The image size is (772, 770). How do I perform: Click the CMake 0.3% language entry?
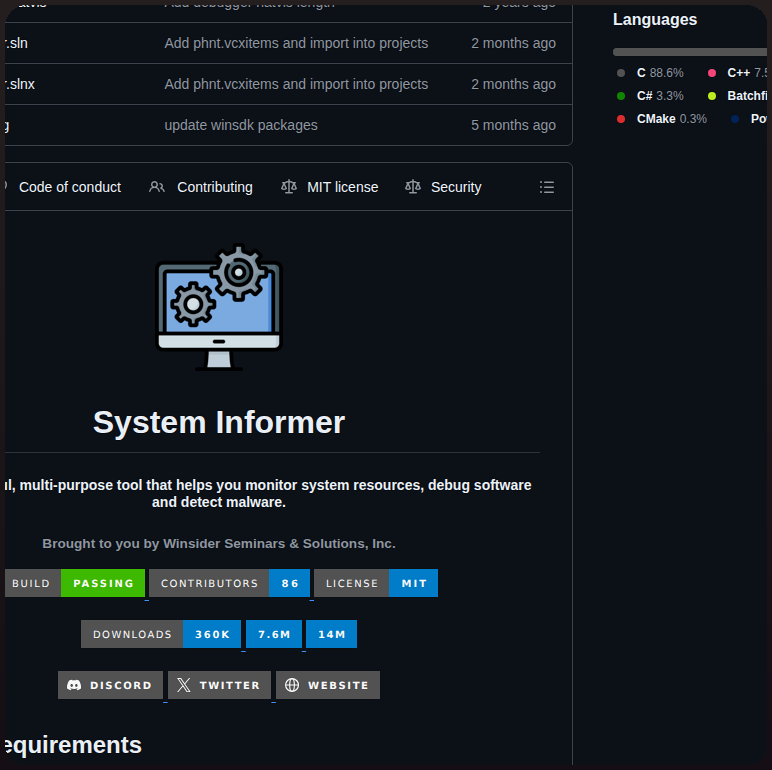662,119
